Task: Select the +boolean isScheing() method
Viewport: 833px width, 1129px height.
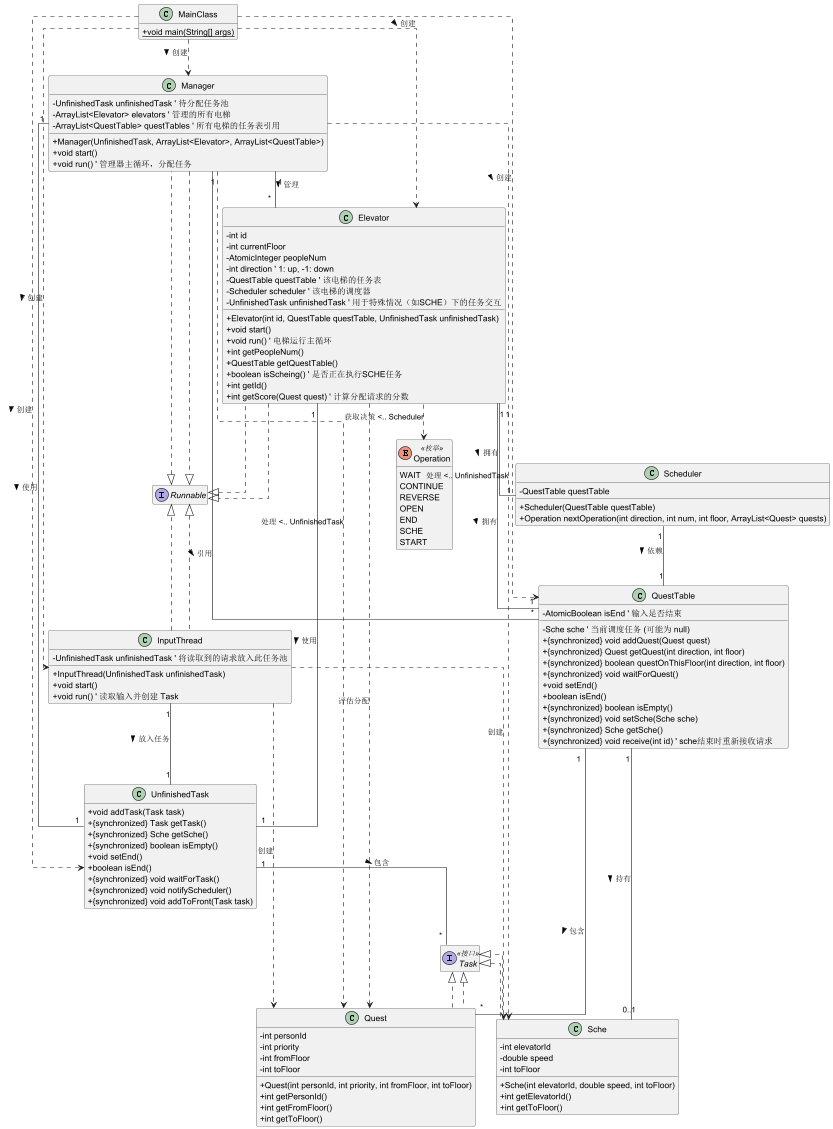Action: pyautogui.click(x=314, y=374)
